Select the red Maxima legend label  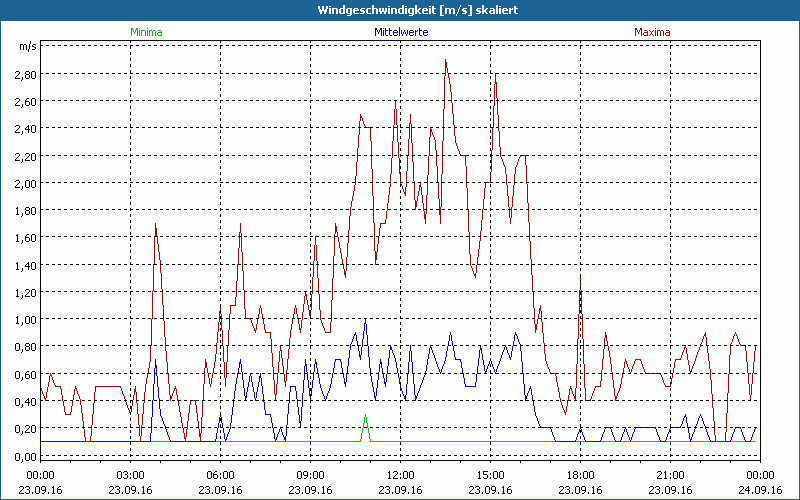pyautogui.click(x=652, y=32)
